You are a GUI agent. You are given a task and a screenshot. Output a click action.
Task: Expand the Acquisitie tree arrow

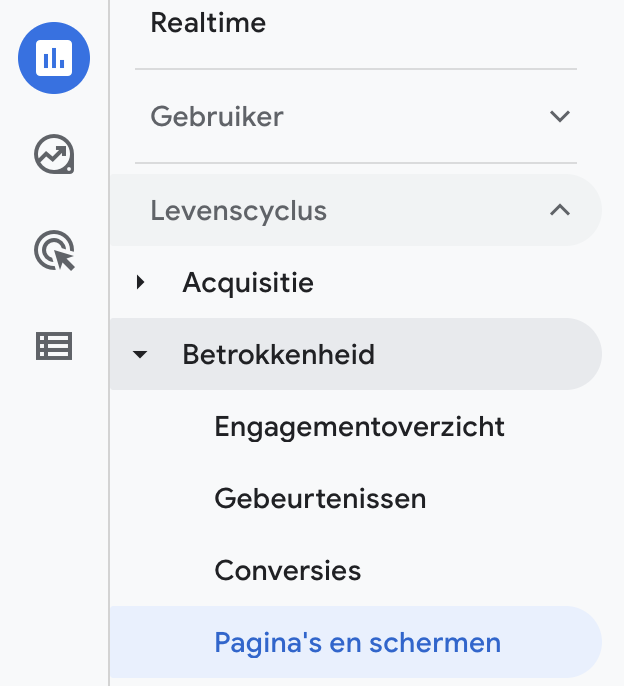tap(141, 283)
